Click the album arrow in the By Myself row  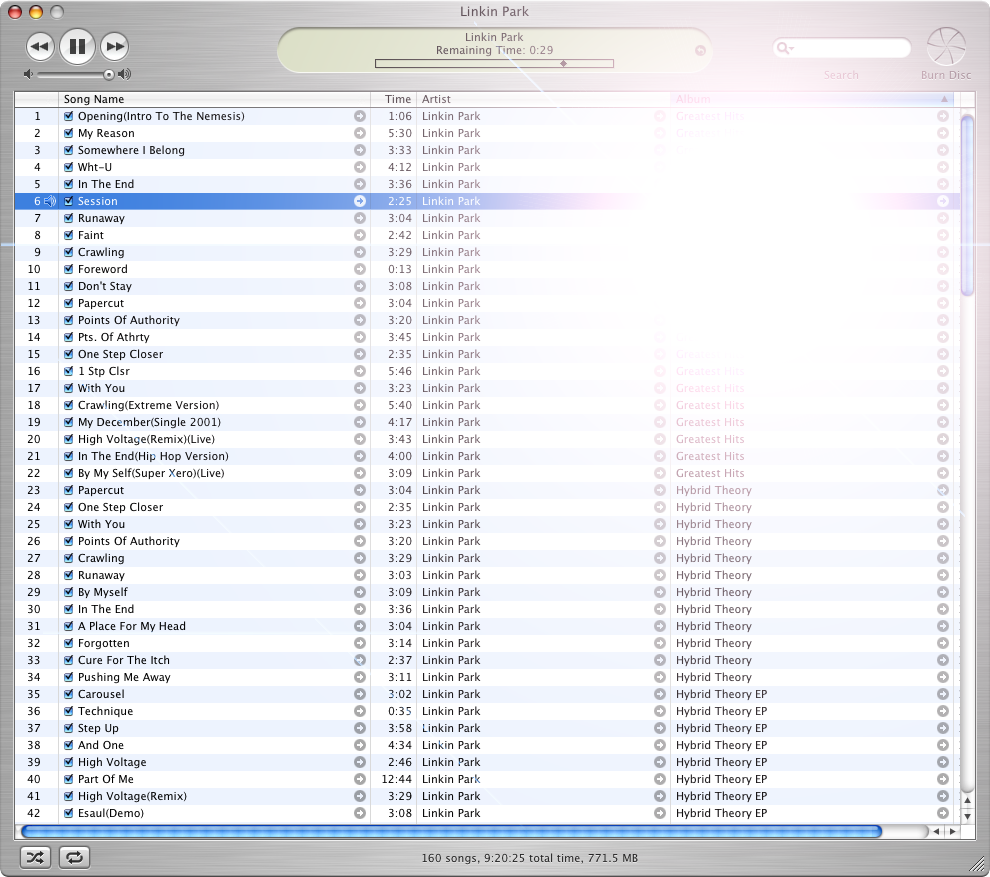(x=943, y=592)
